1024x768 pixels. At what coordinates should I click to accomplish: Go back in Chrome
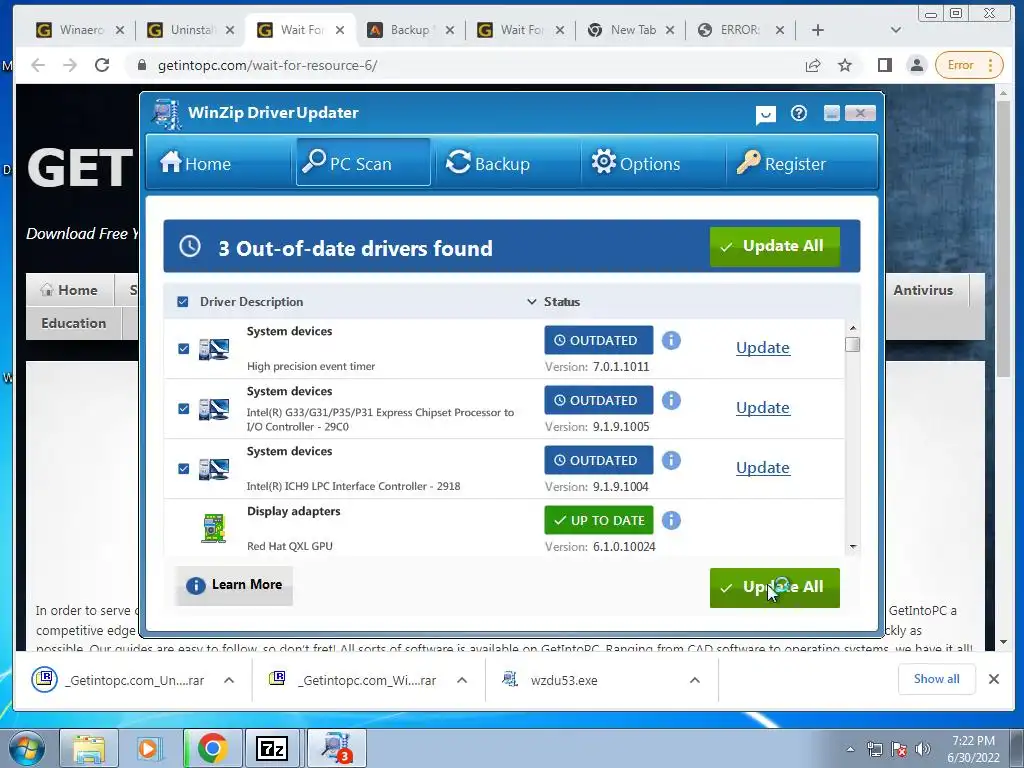pos(38,65)
